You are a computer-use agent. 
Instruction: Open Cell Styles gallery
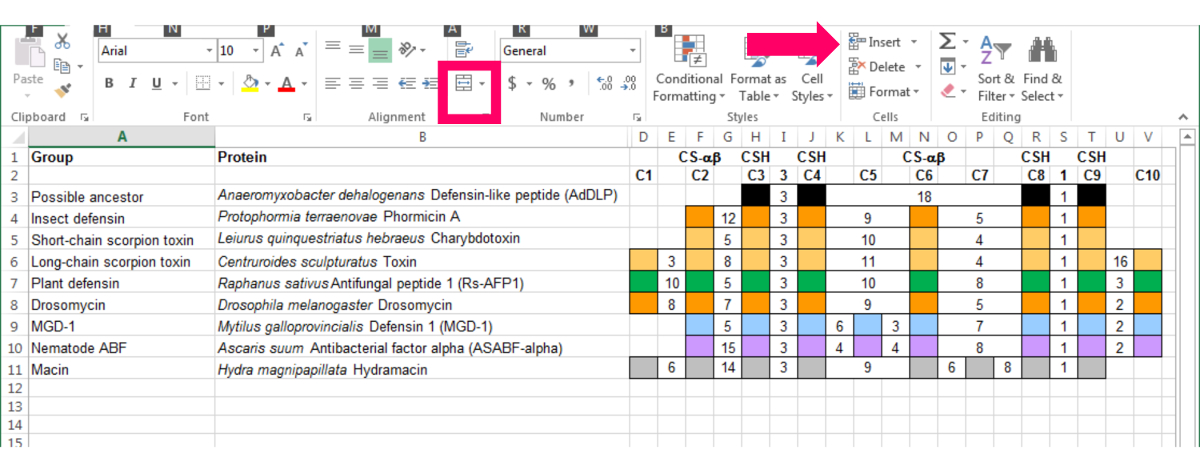pyautogui.click(x=812, y=68)
